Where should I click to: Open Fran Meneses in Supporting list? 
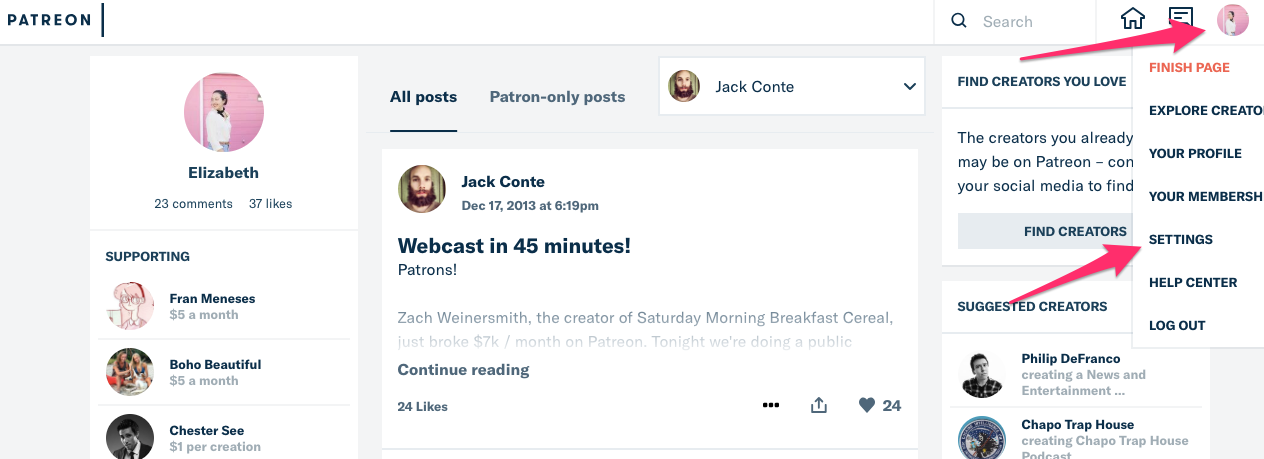[212, 299]
